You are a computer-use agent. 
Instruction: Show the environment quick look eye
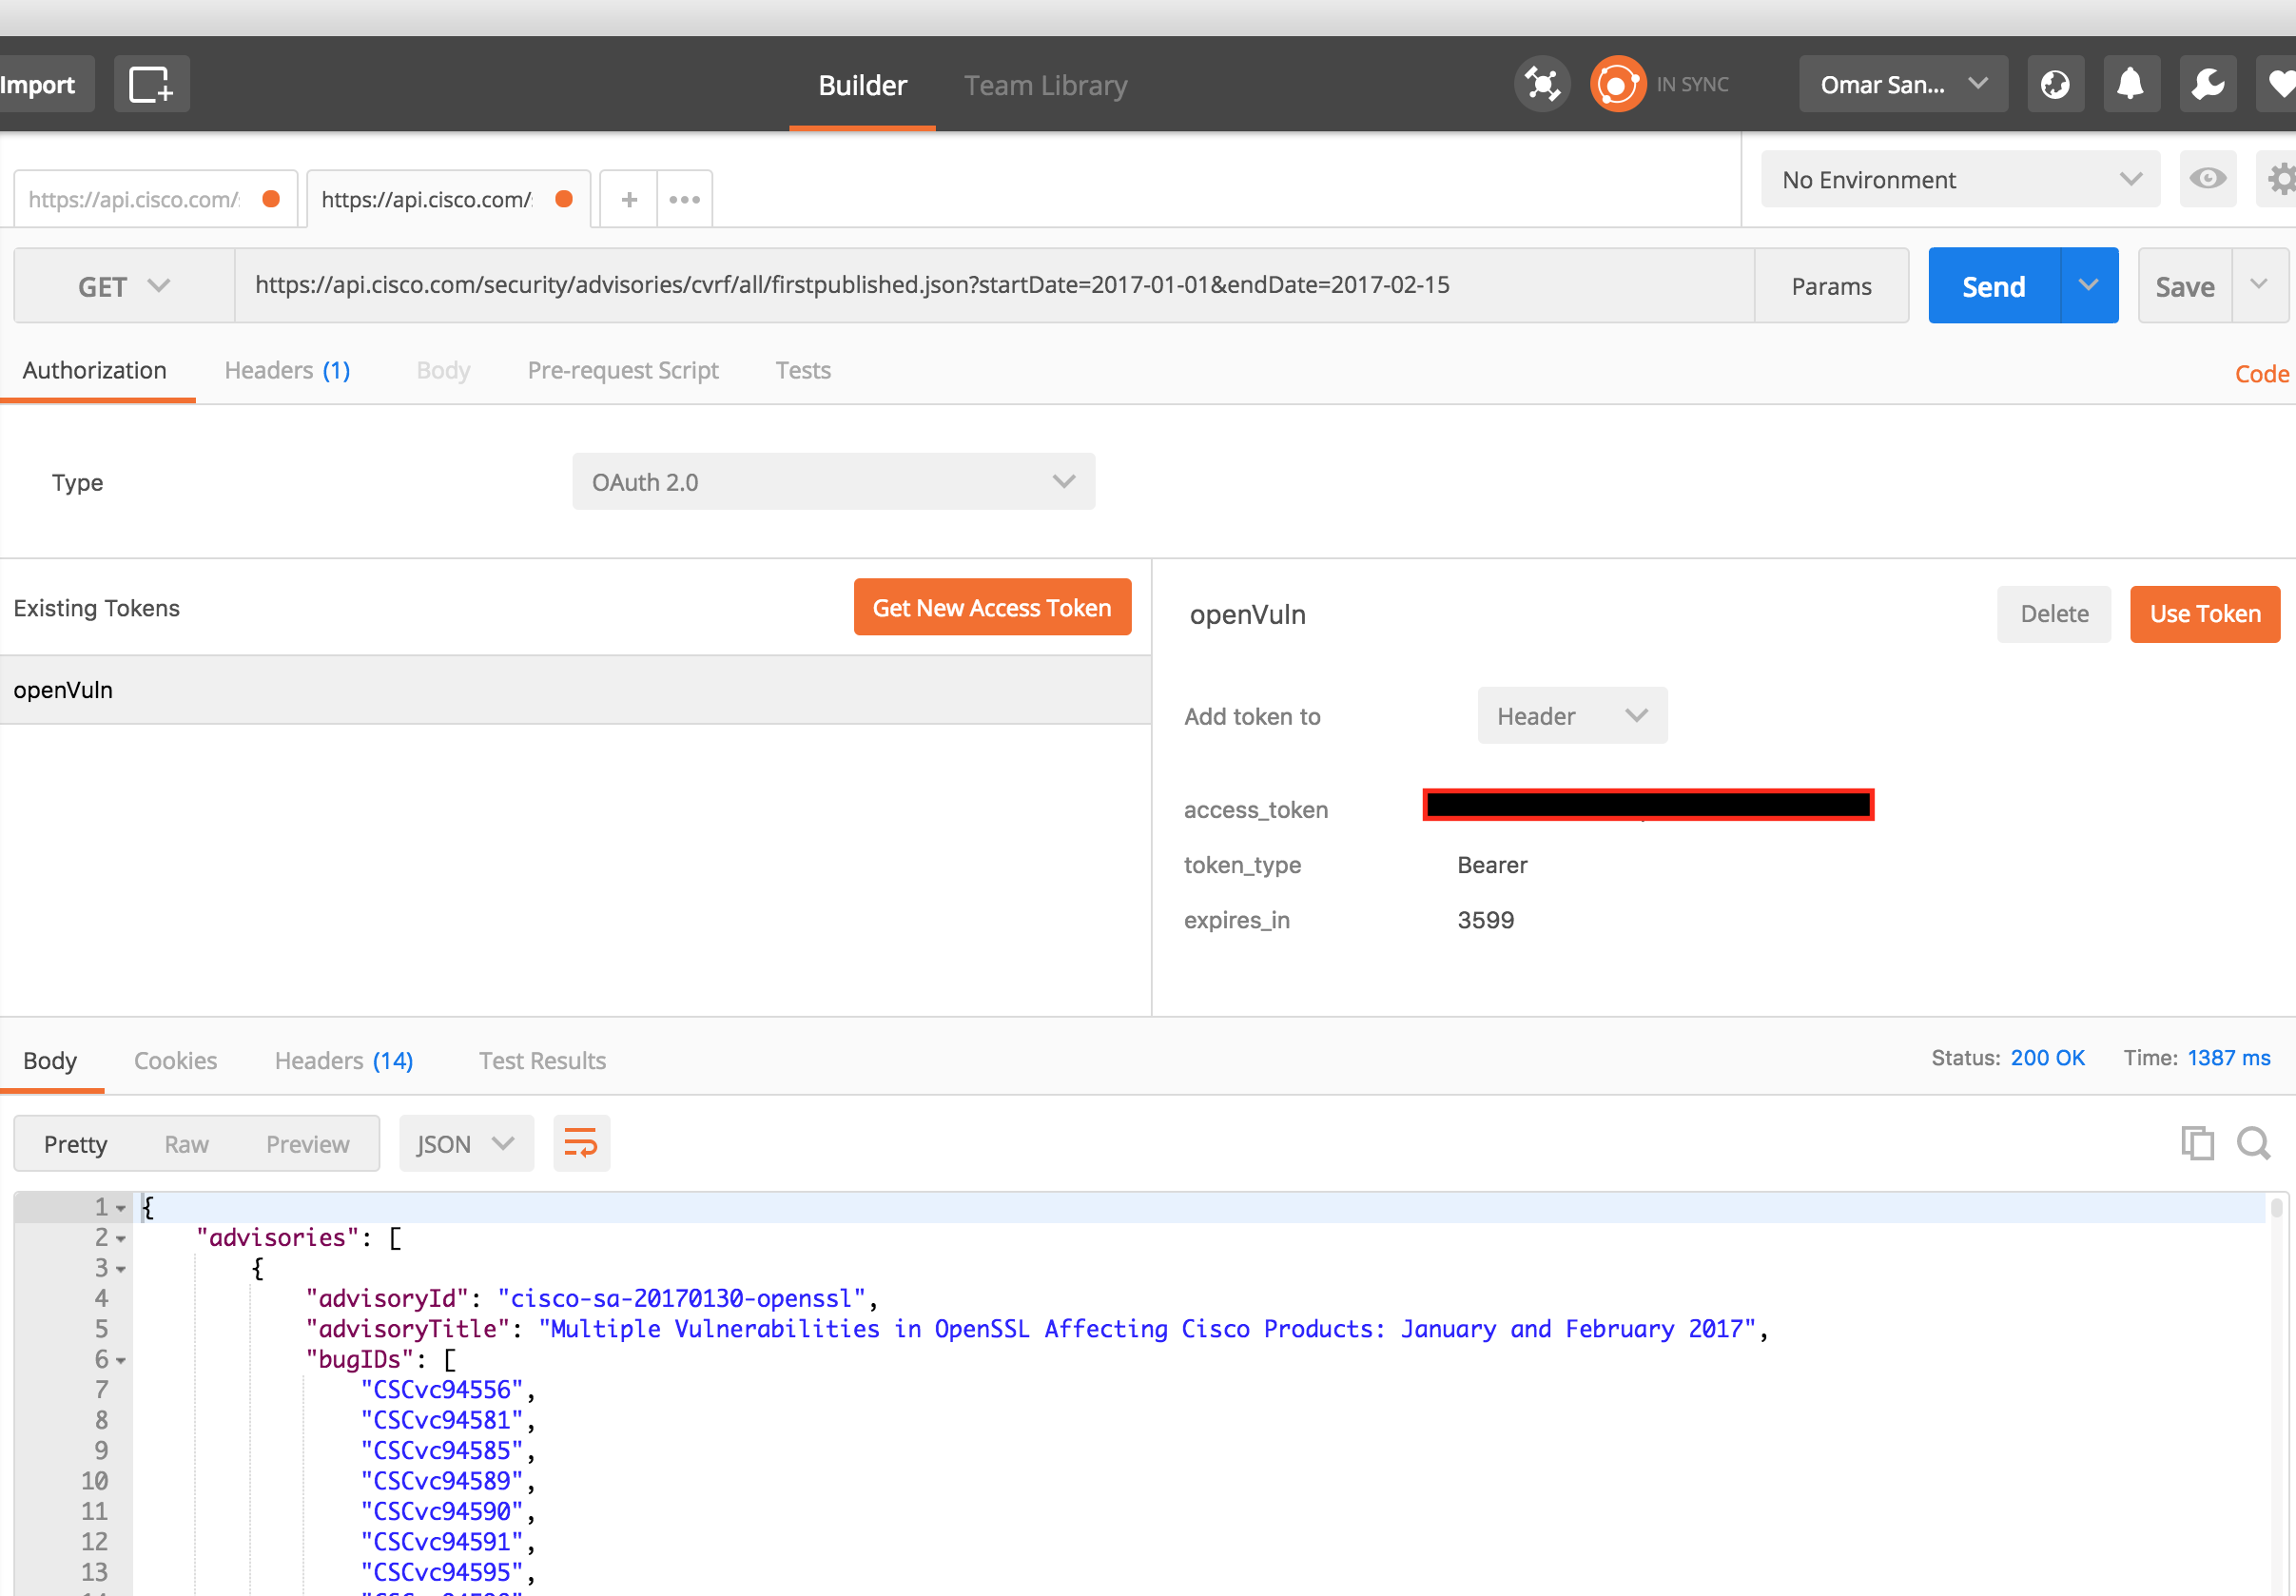pyautogui.click(x=2207, y=179)
